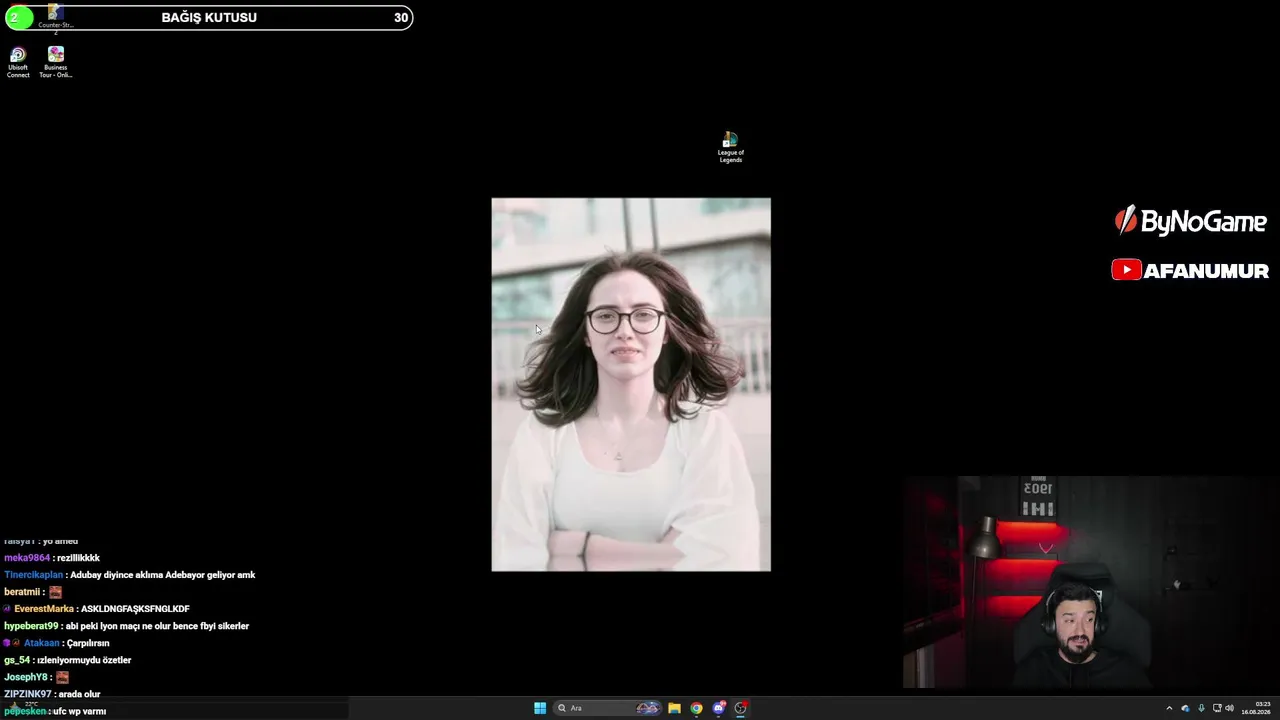Open network settings from the tray

click(1216, 708)
